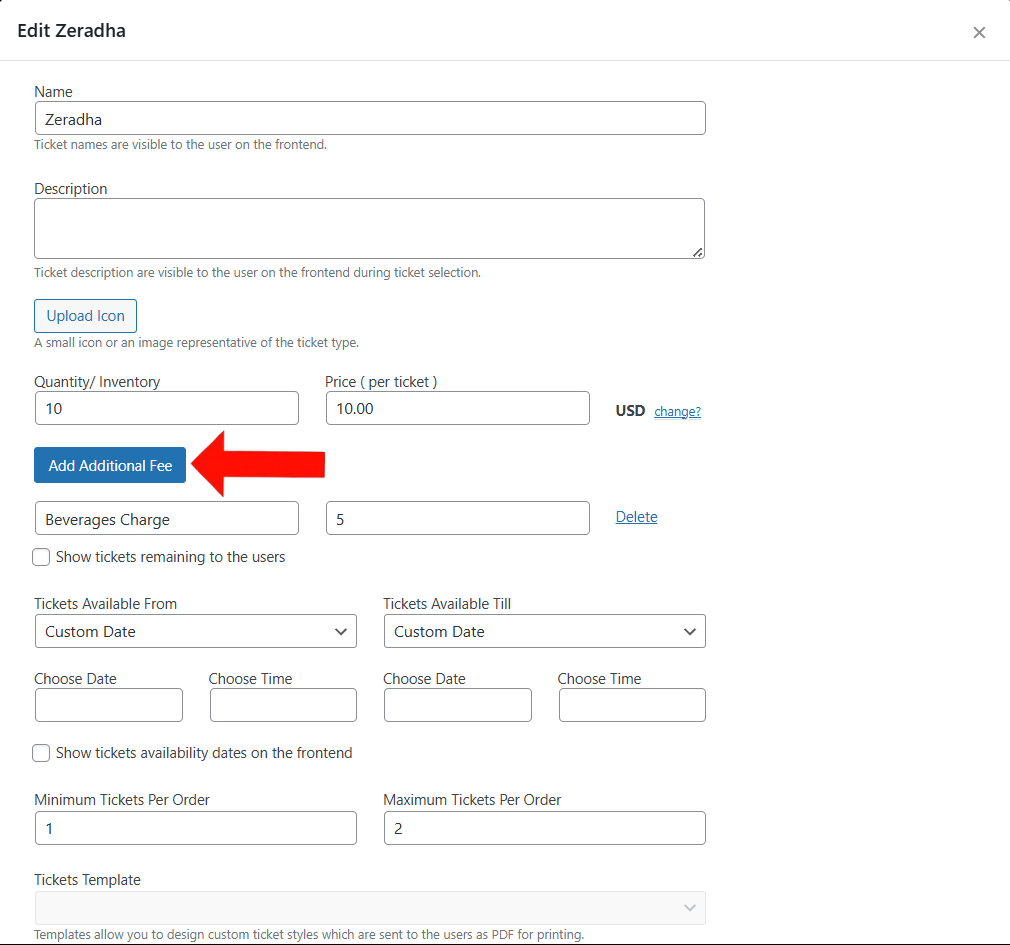Click Choose Date under Tickets Available From
1010x945 pixels.
(x=109, y=705)
